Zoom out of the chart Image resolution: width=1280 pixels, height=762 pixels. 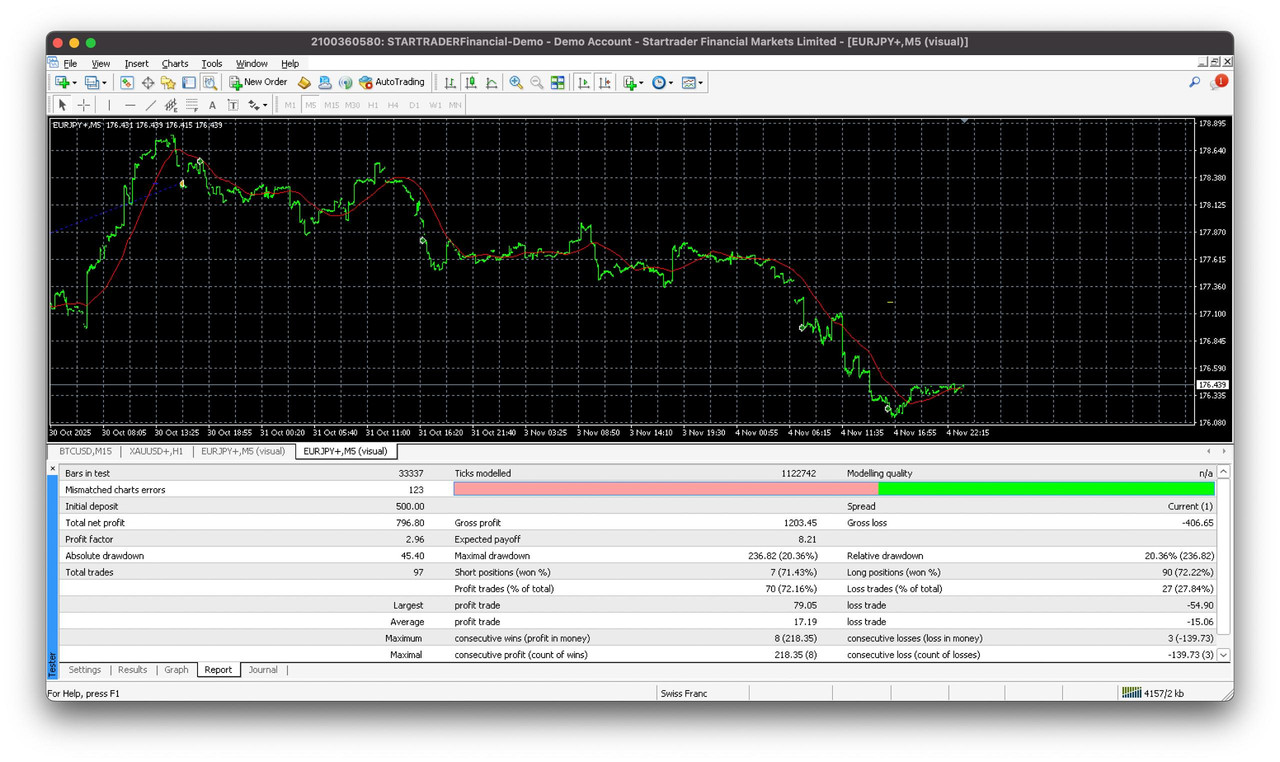coord(537,82)
